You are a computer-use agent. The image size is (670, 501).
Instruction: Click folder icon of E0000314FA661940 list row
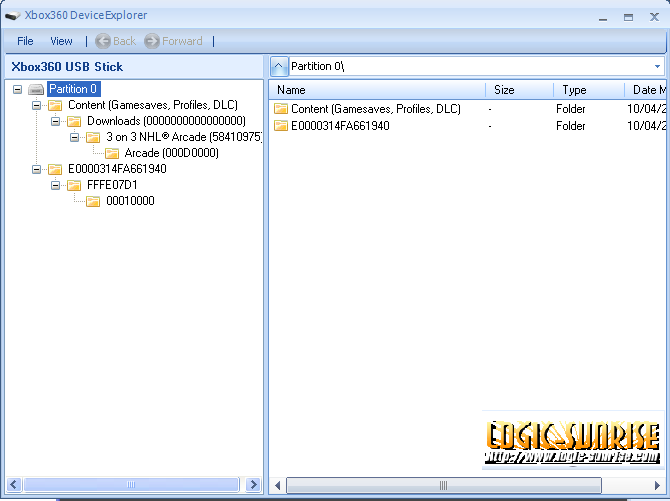point(281,126)
